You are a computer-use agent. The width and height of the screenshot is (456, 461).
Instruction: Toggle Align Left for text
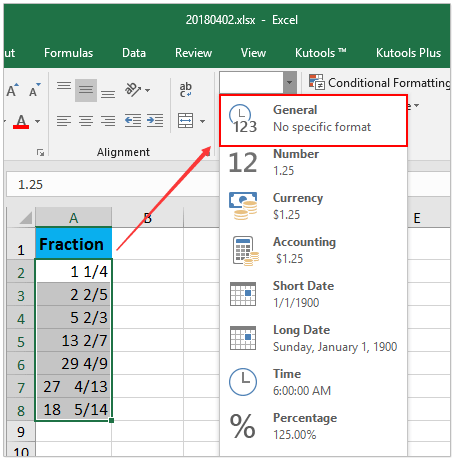[x=64, y=121]
